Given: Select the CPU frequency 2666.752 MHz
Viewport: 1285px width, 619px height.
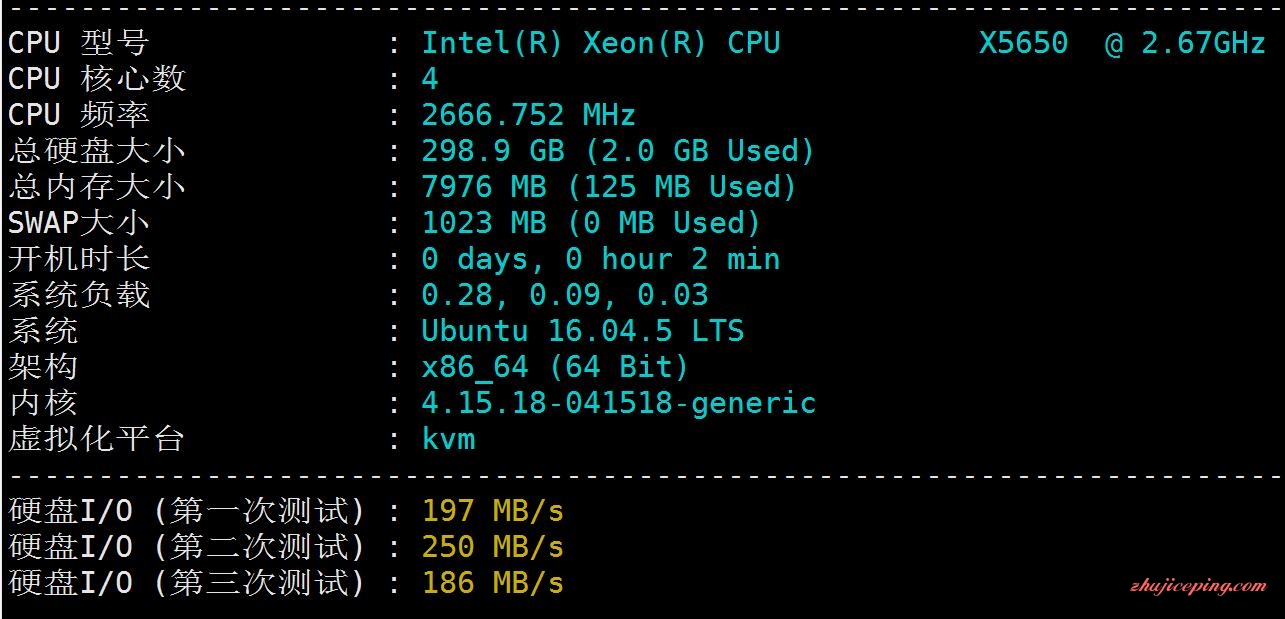Looking at the screenshot, I should pyautogui.click(x=528, y=115).
